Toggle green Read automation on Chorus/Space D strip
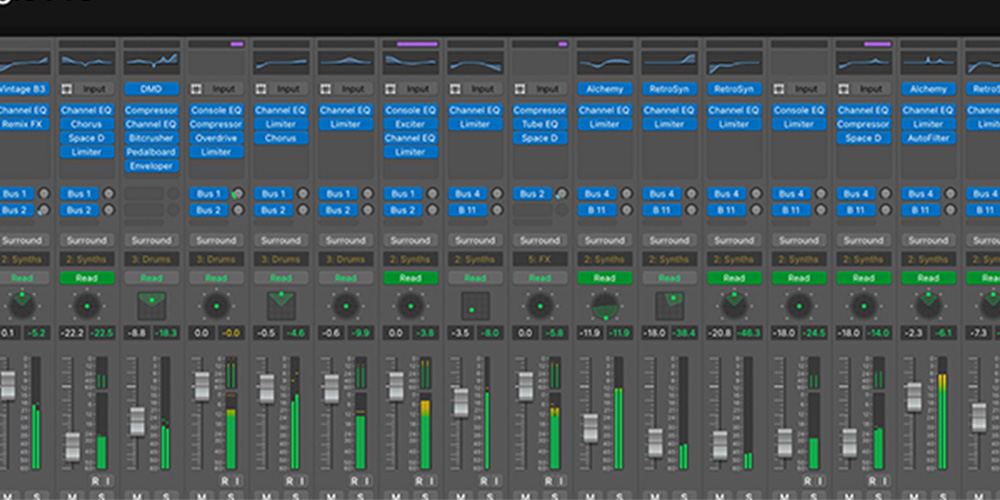Image resolution: width=1000 pixels, height=500 pixels. 86,278
